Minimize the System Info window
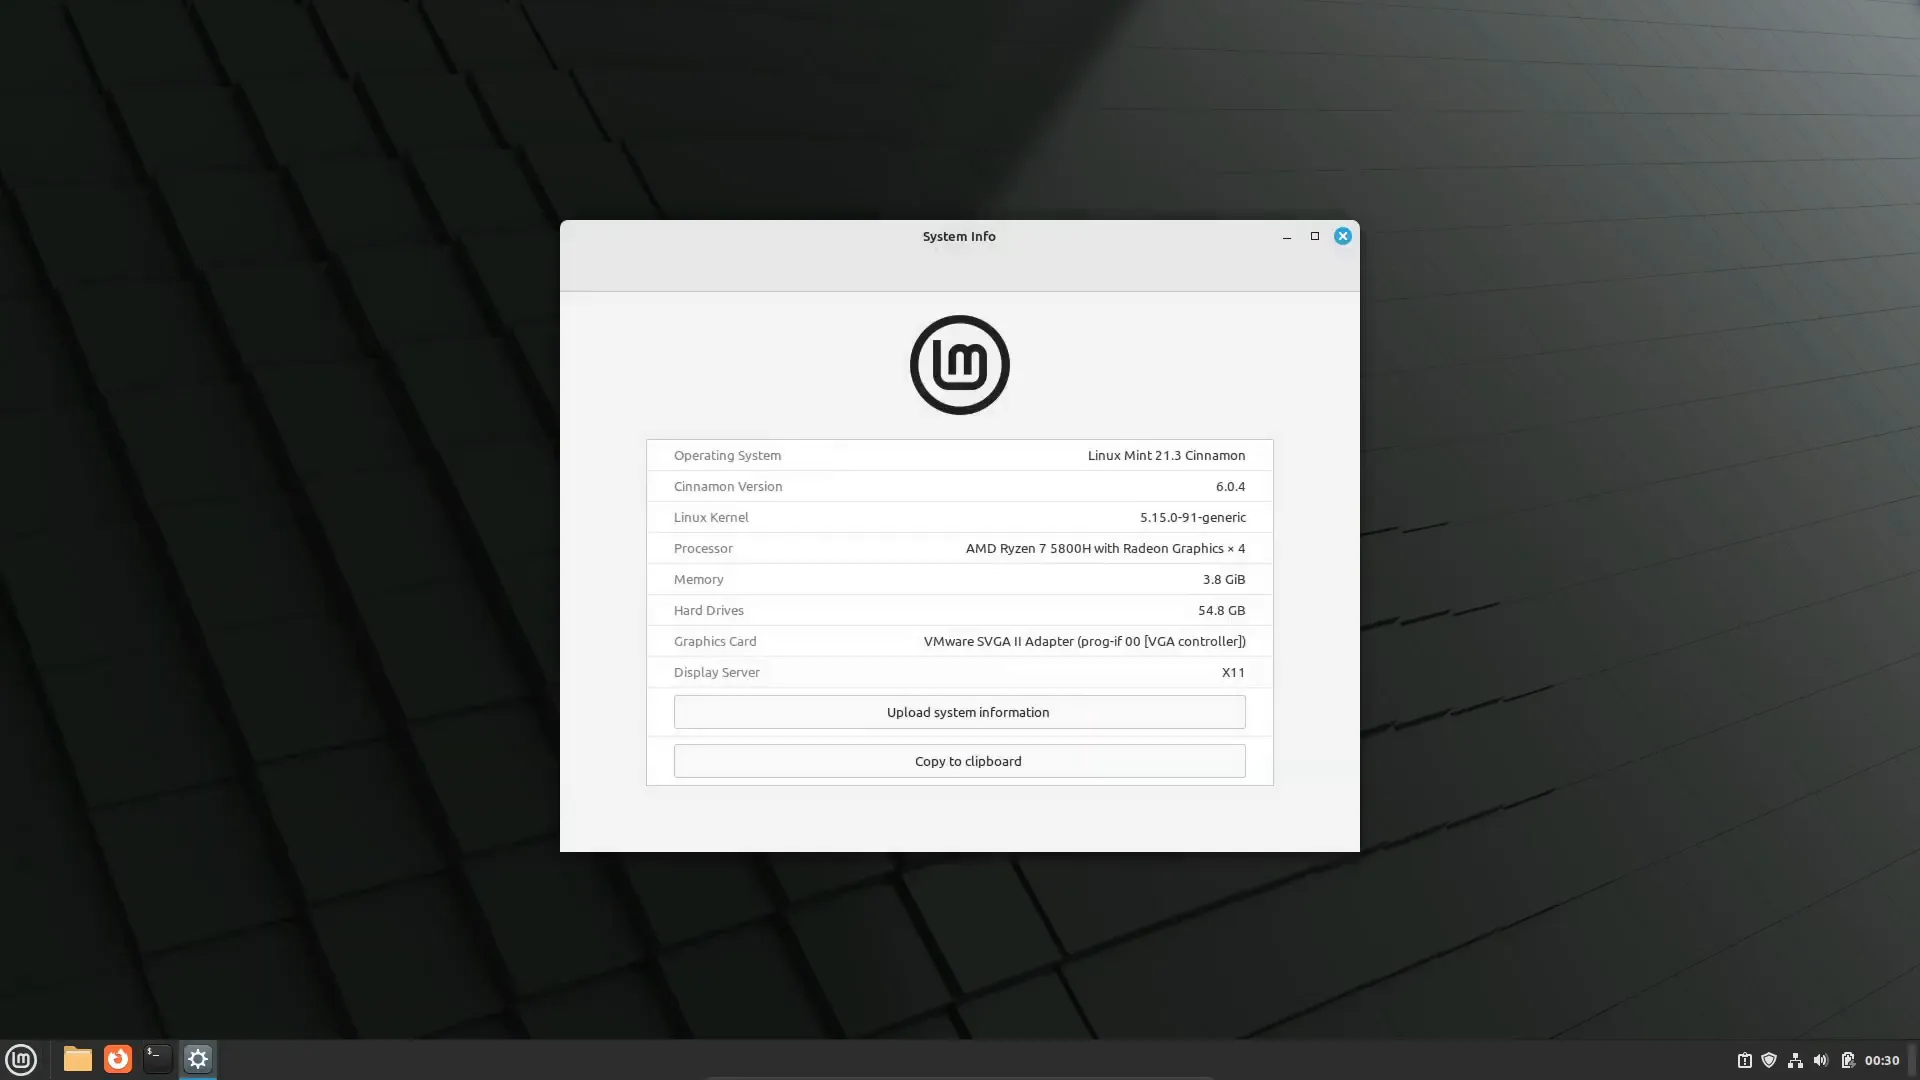The image size is (1920, 1080). click(1287, 237)
